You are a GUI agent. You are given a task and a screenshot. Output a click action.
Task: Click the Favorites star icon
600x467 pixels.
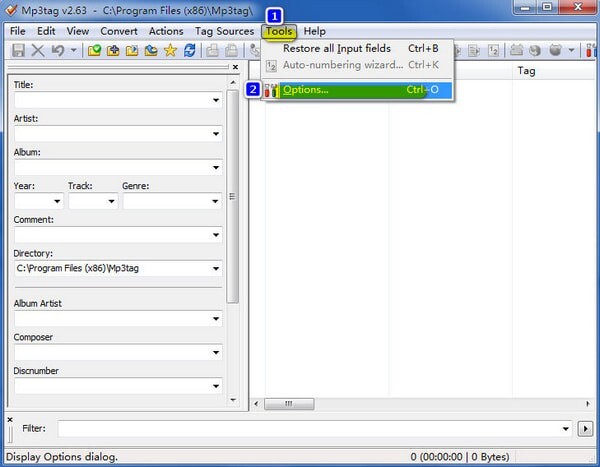170,50
